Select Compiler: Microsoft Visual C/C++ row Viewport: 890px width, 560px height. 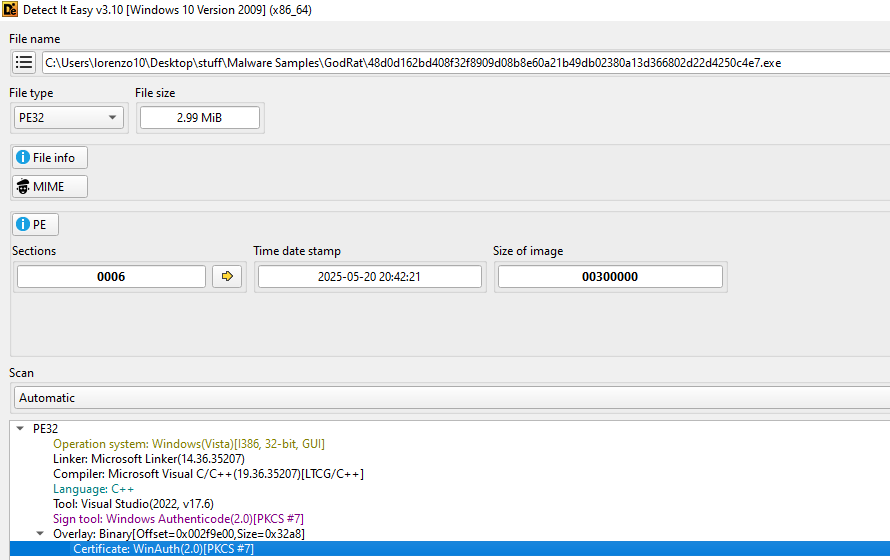pos(208,474)
